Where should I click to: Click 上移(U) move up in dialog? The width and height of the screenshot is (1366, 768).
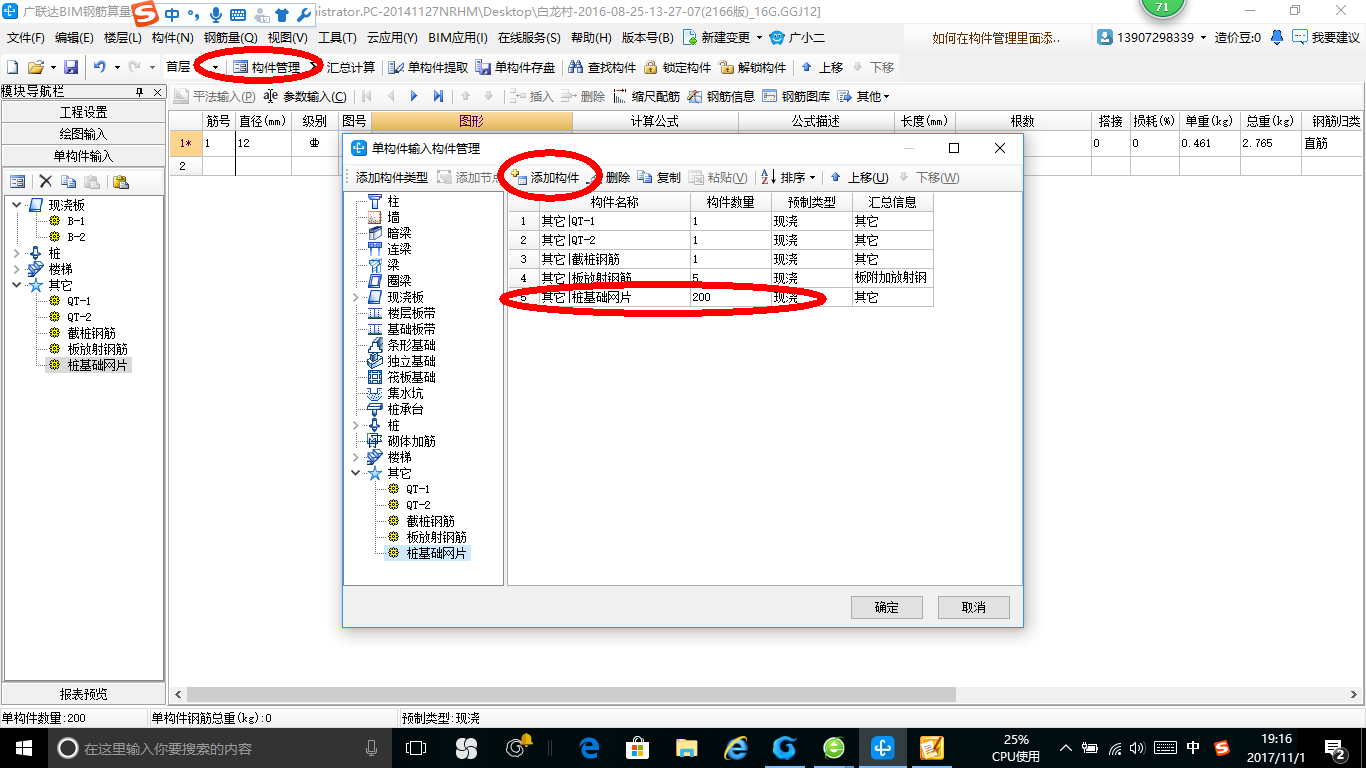[859, 177]
